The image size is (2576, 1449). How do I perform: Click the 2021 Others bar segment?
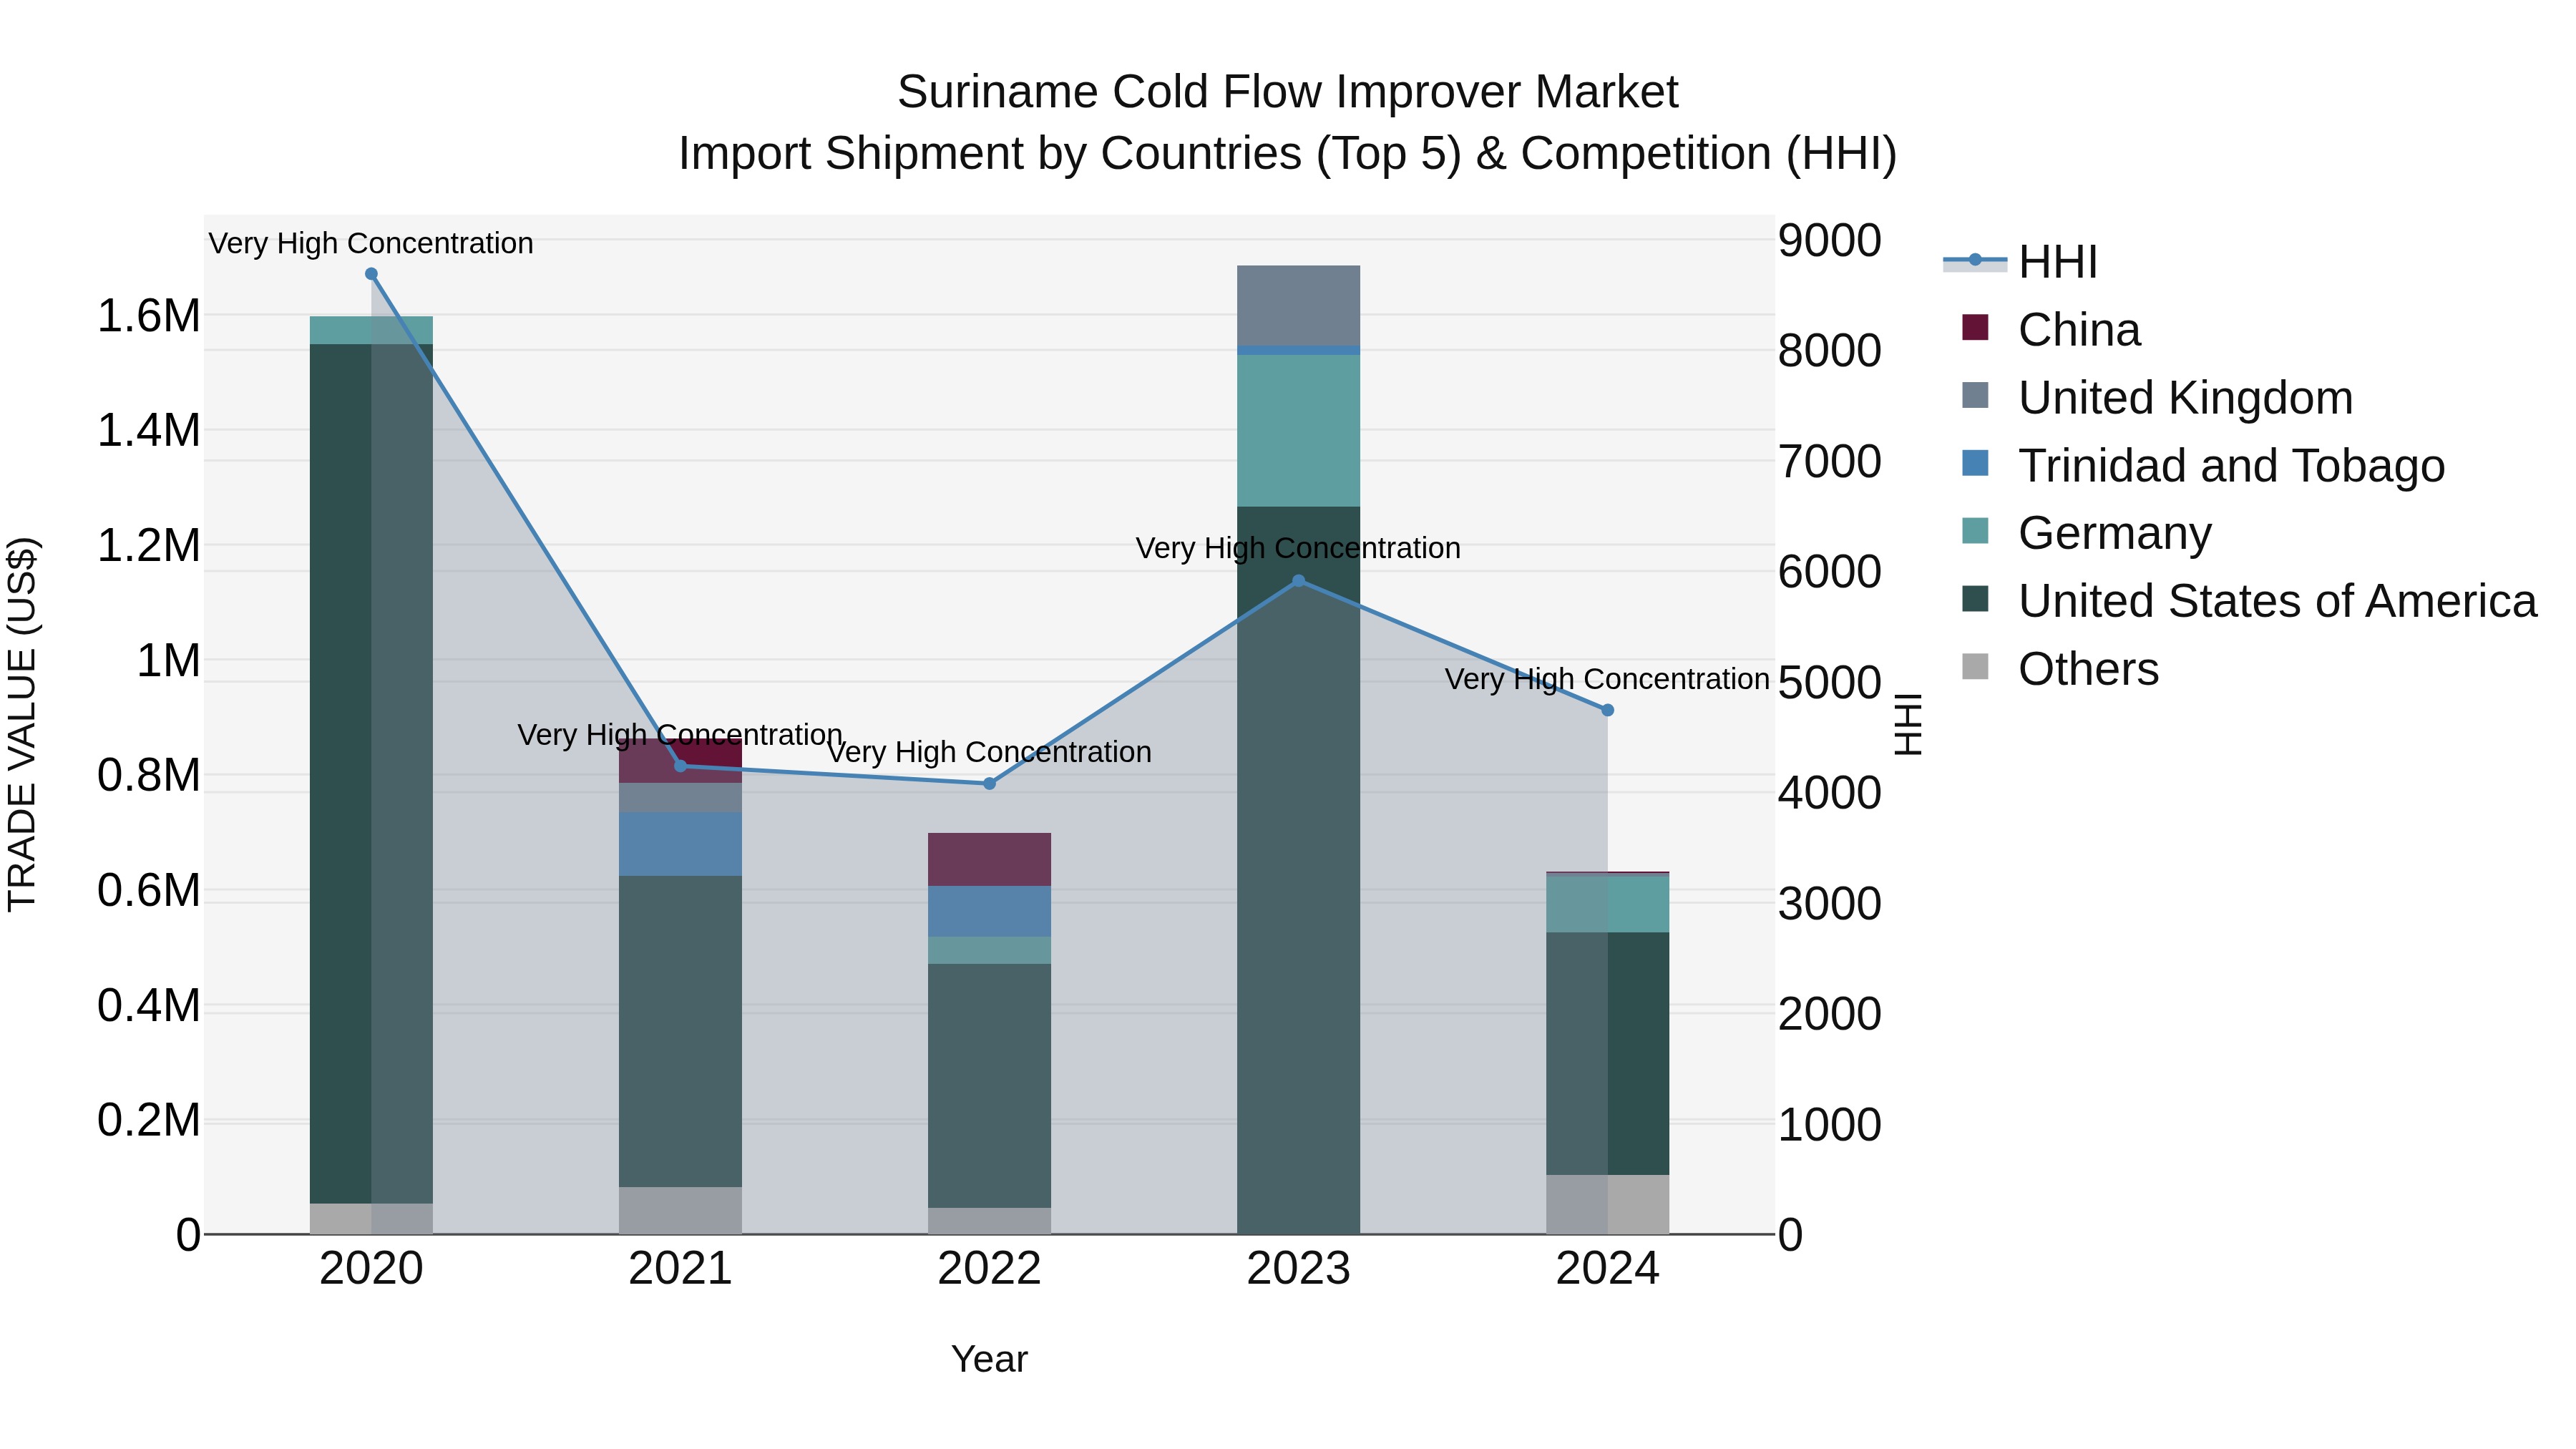pyautogui.click(x=681, y=1211)
